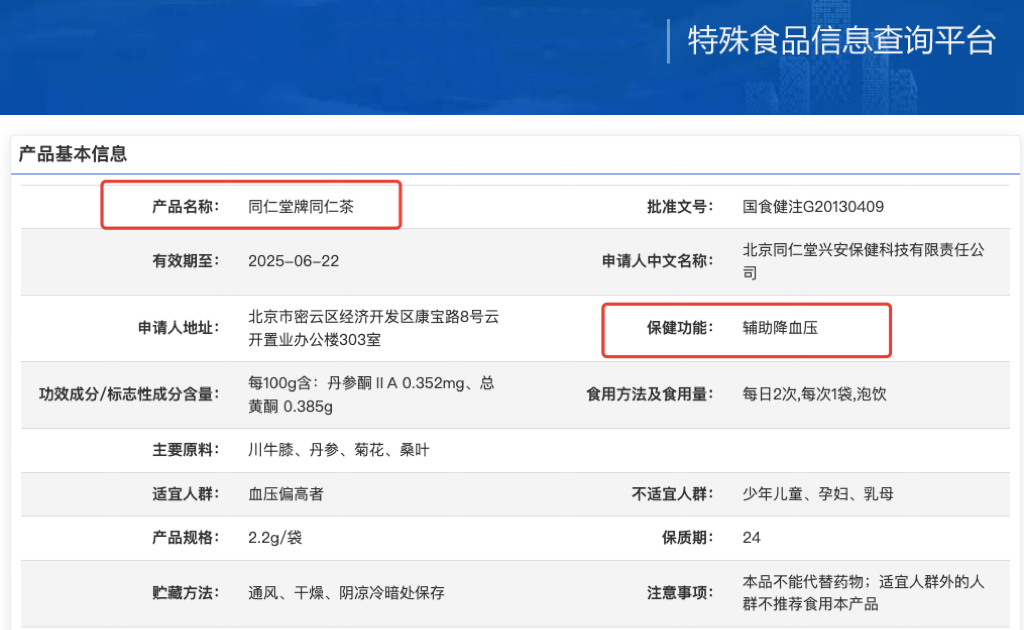Click the 保健功能 label

pos(680,328)
